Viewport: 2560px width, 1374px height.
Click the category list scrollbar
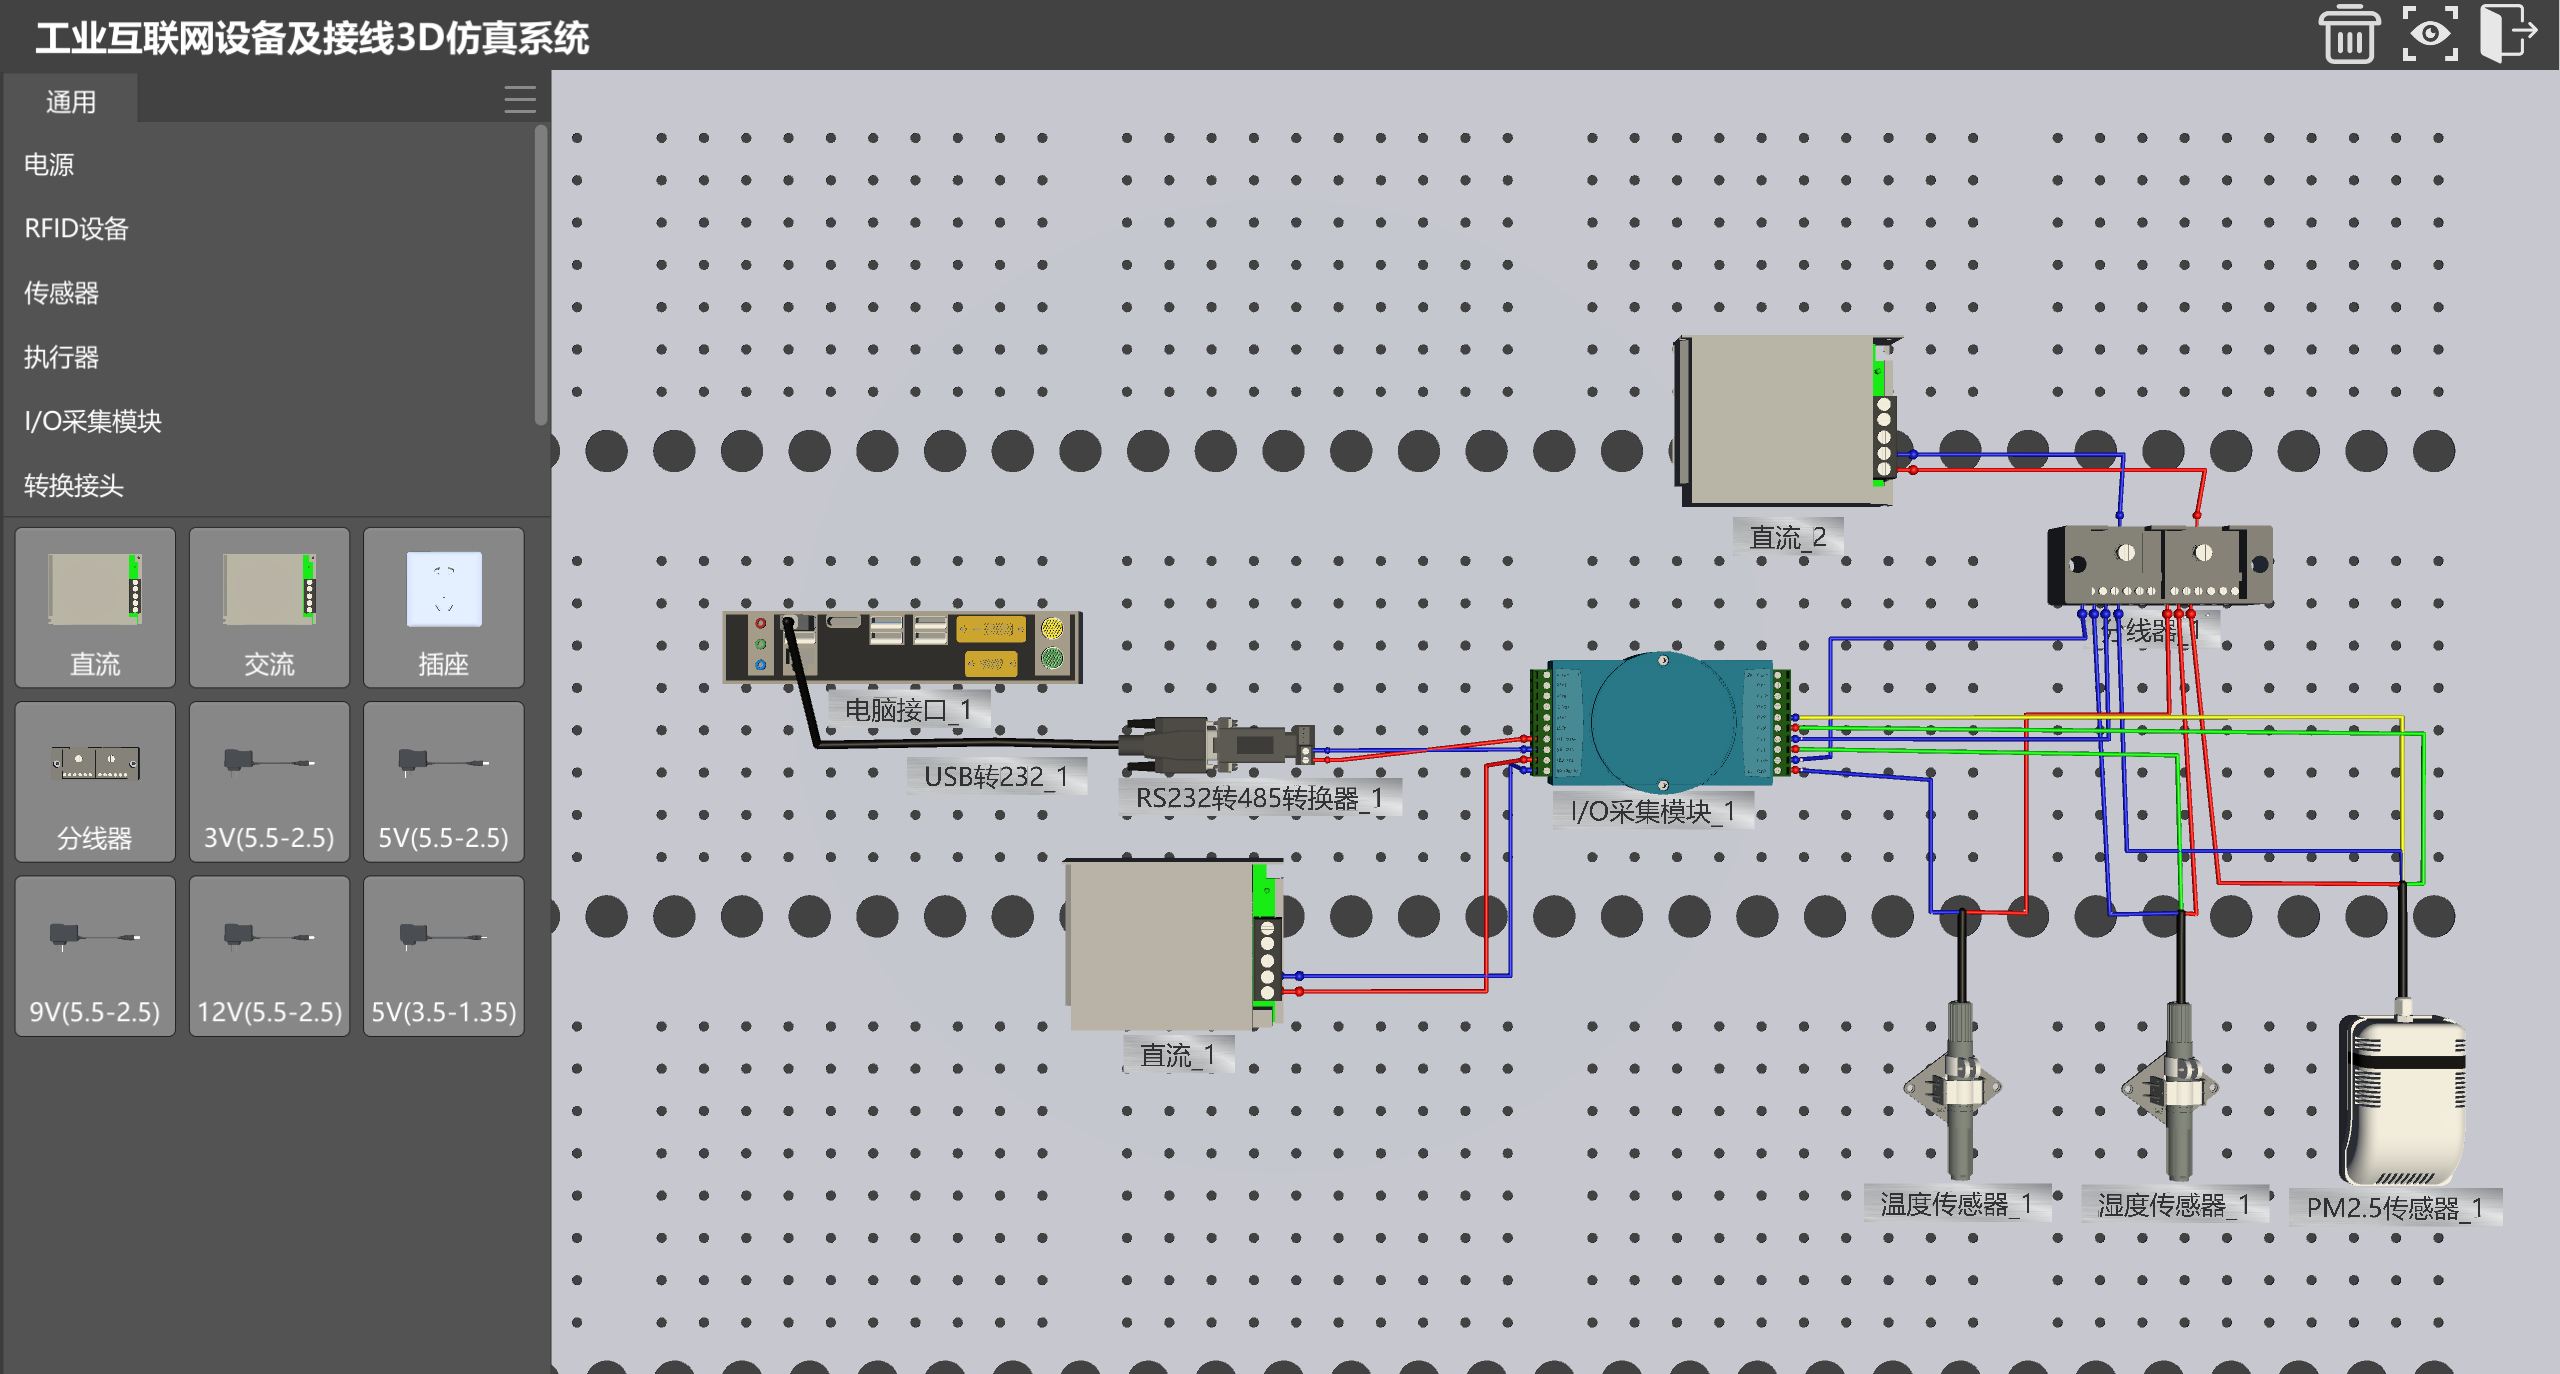point(541,275)
